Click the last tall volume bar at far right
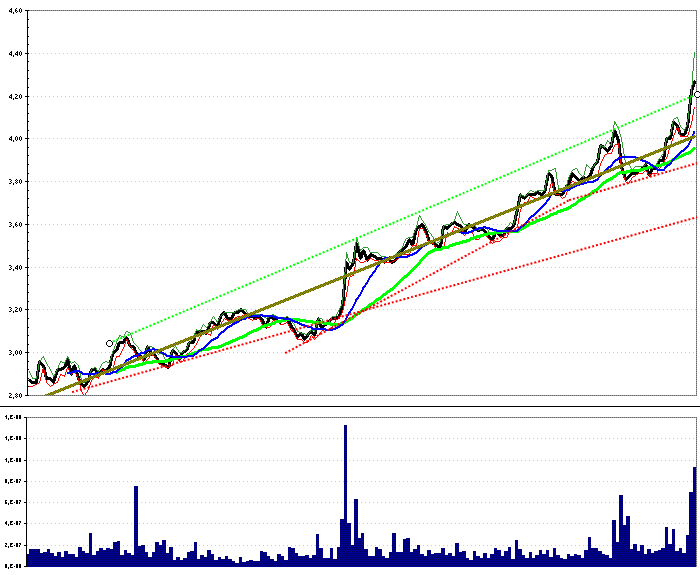Viewport: 700px width, 575px height. [695, 517]
